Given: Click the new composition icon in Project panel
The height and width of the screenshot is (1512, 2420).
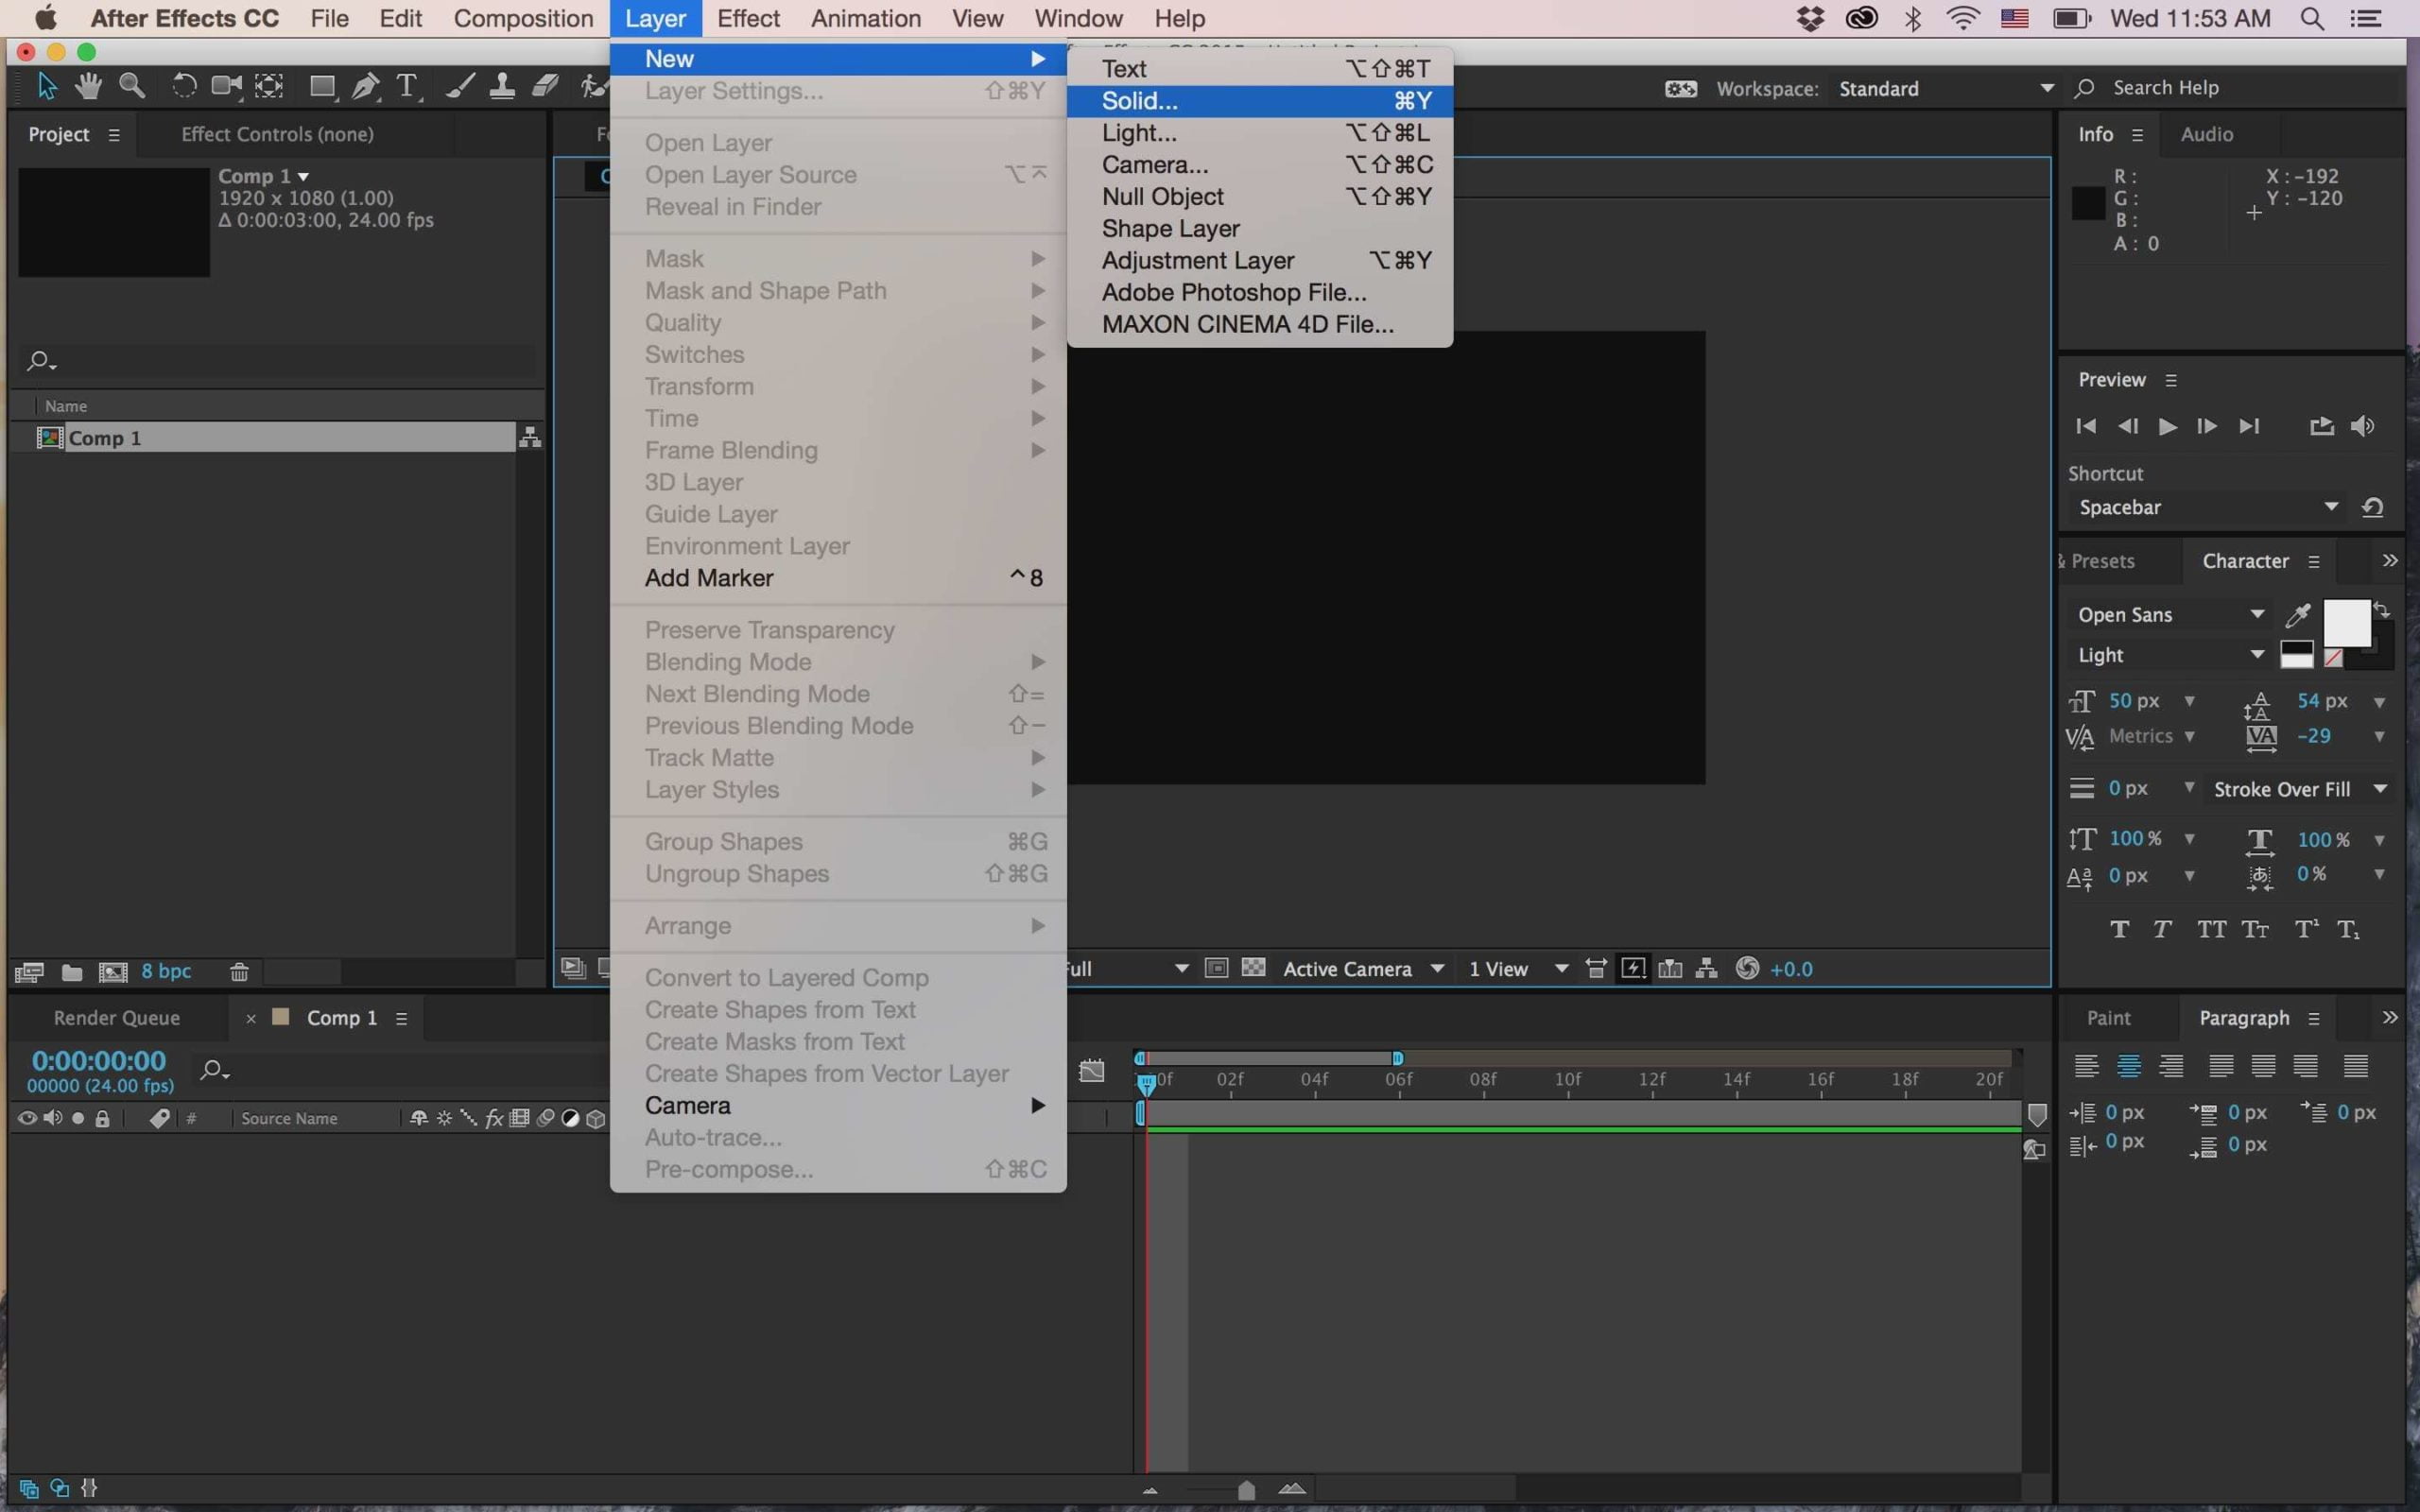Looking at the screenshot, I should pyautogui.click(x=113, y=972).
